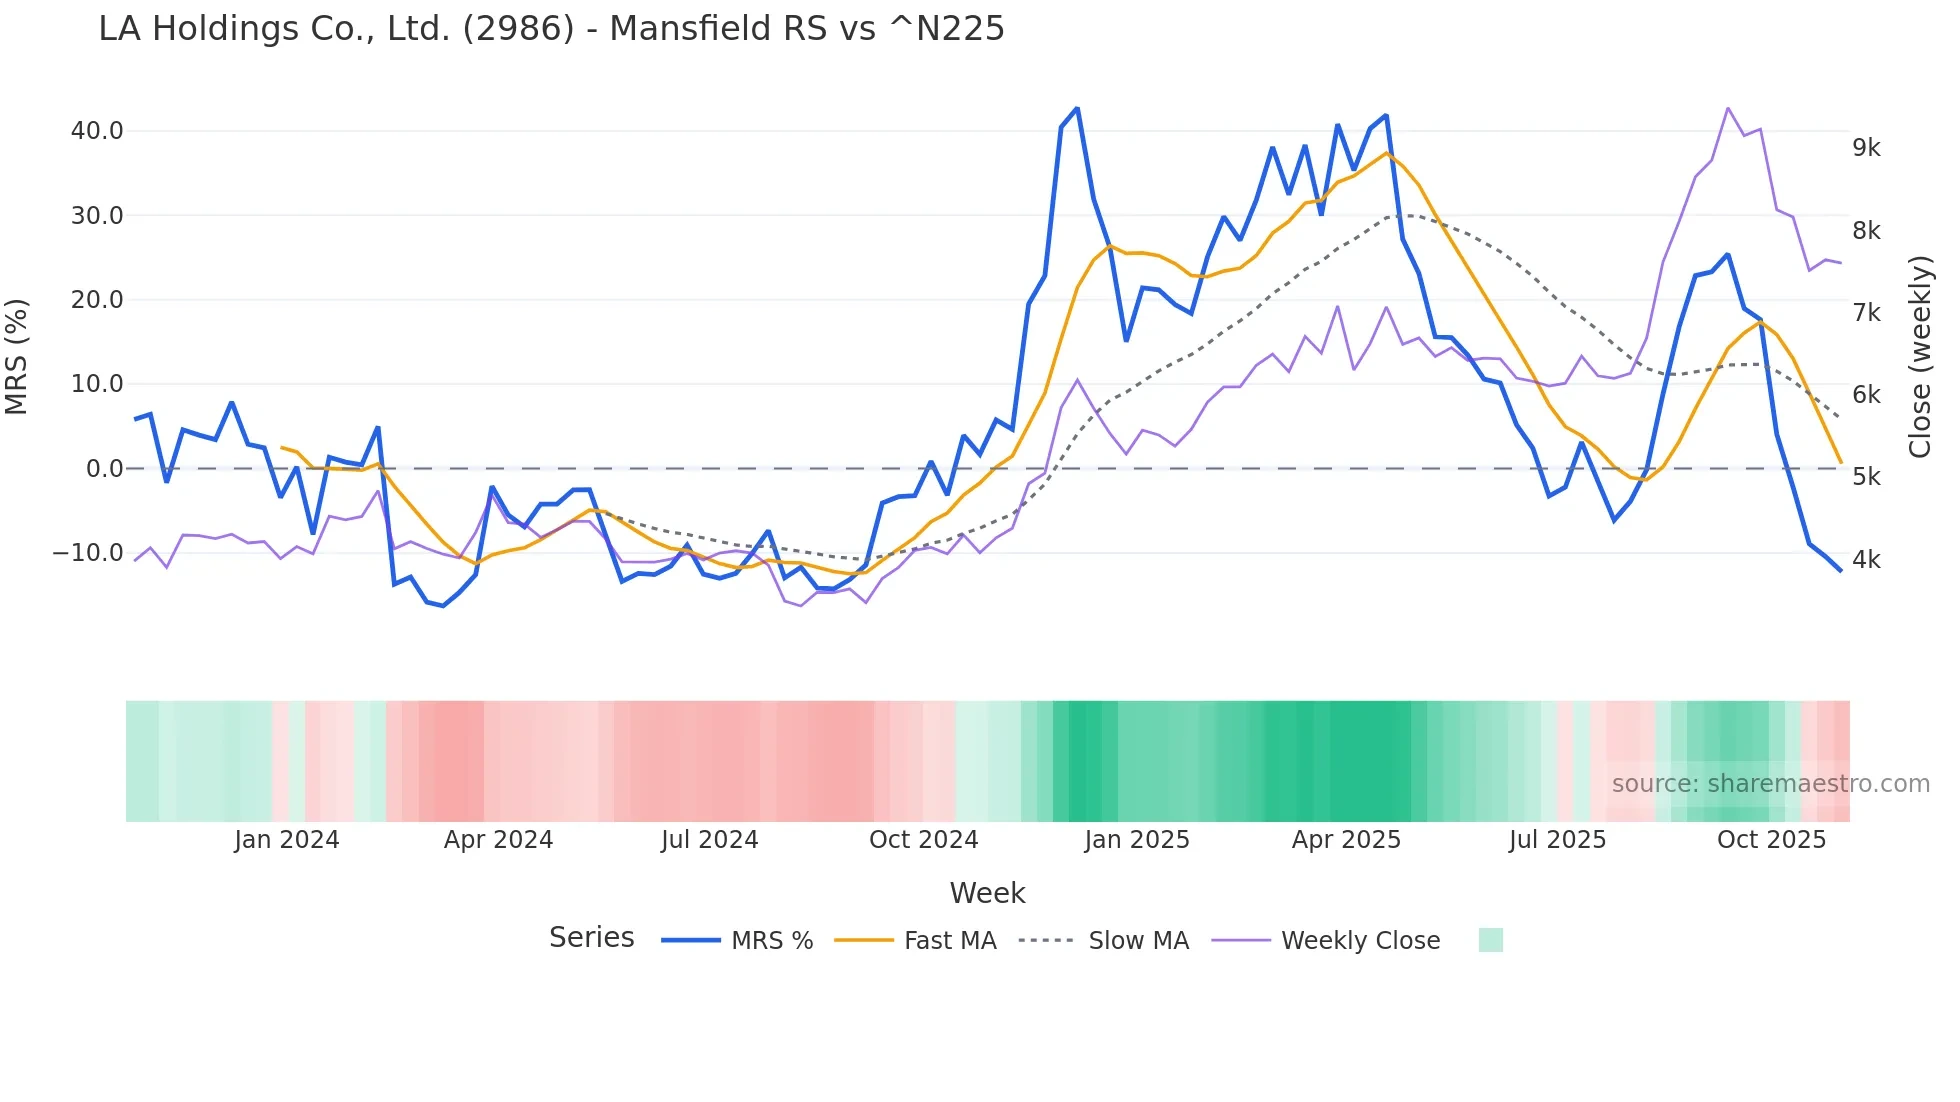
Task: Click the 'Apr 2025' x-axis label
Action: [x=1346, y=840]
